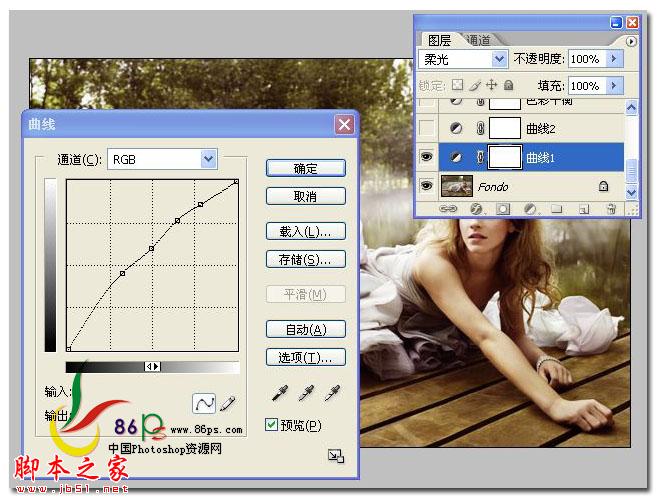Create a new layer group
The height and width of the screenshot is (500, 660).
click(x=557, y=209)
